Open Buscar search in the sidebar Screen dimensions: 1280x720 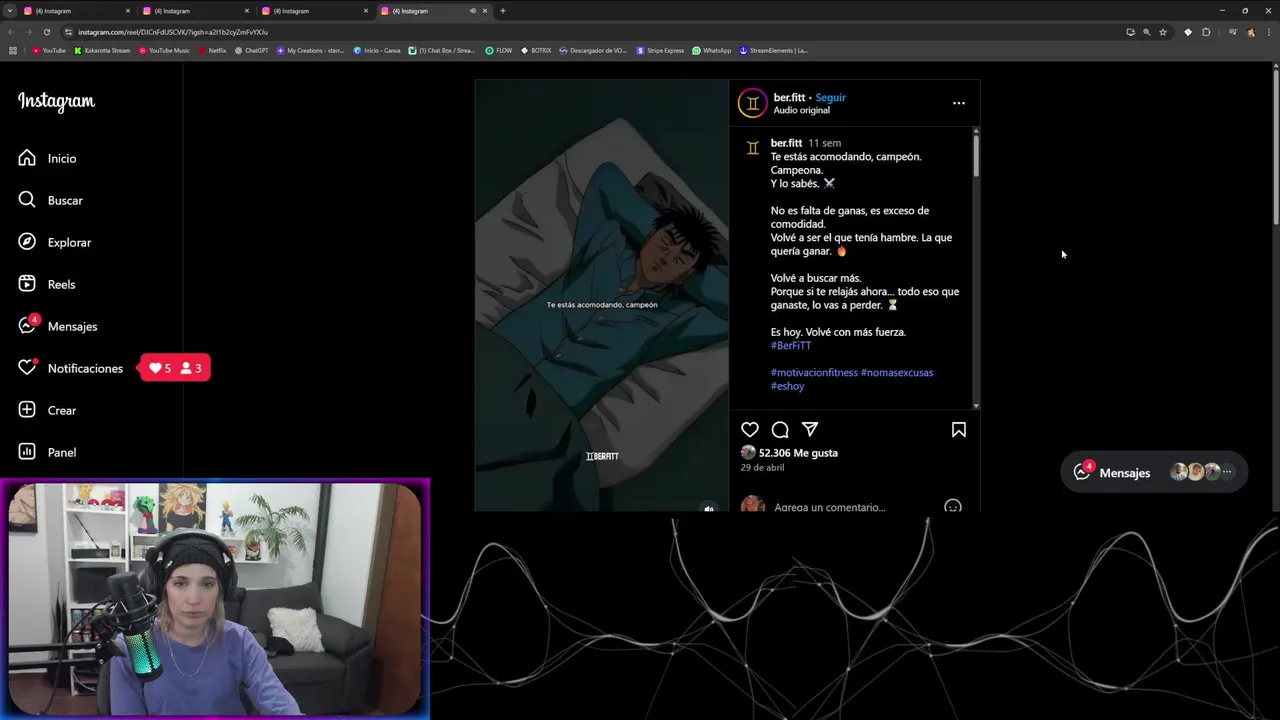pyautogui.click(x=50, y=200)
